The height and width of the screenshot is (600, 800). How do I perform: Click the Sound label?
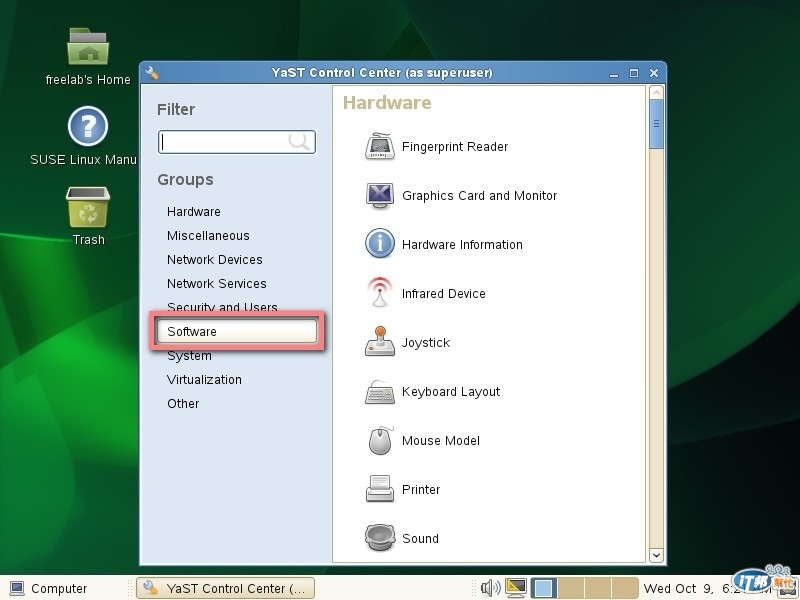coord(420,539)
